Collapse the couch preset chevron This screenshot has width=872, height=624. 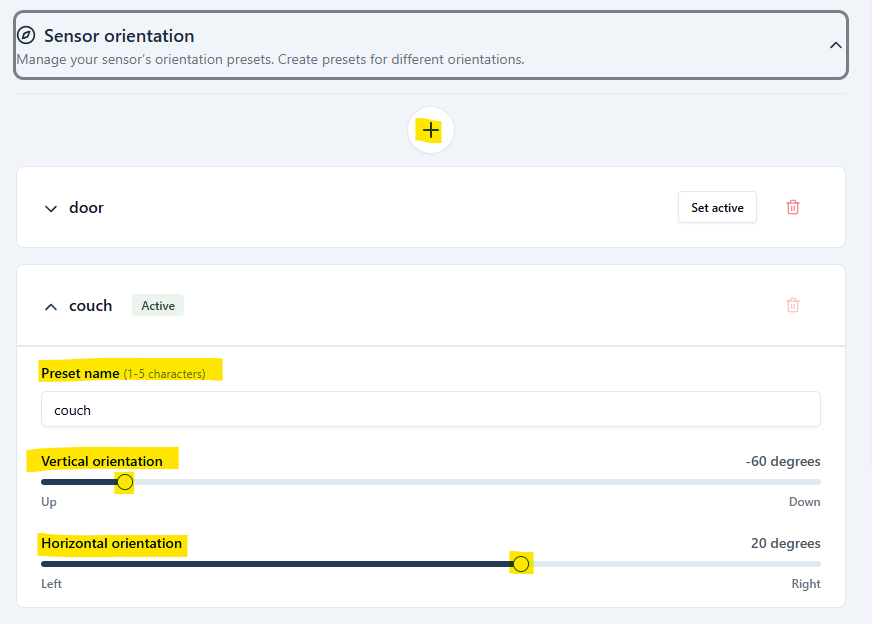(51, 307)
